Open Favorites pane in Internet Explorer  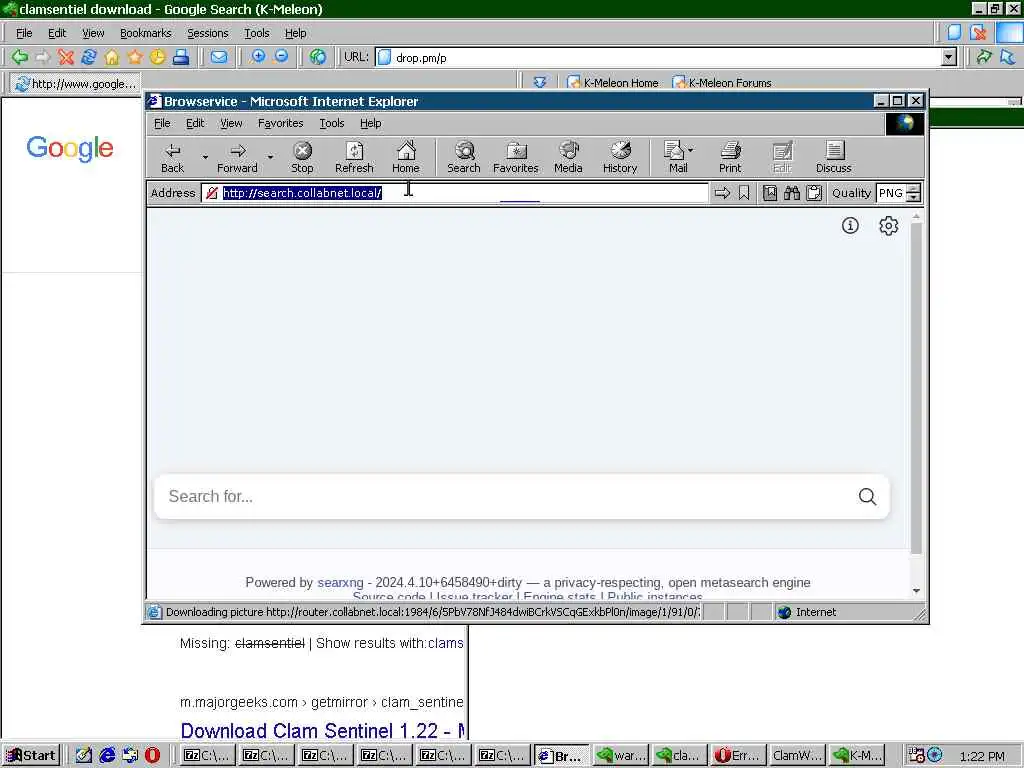[516, 158]
